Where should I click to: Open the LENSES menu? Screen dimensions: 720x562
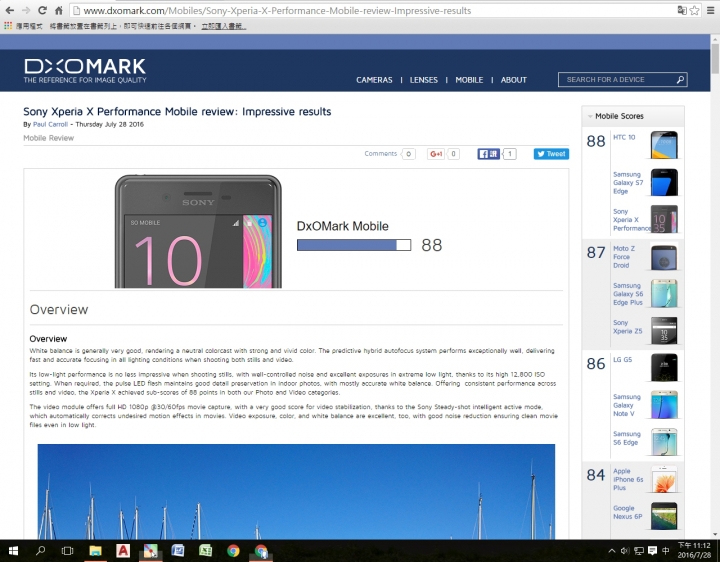[x=423, y=80]
